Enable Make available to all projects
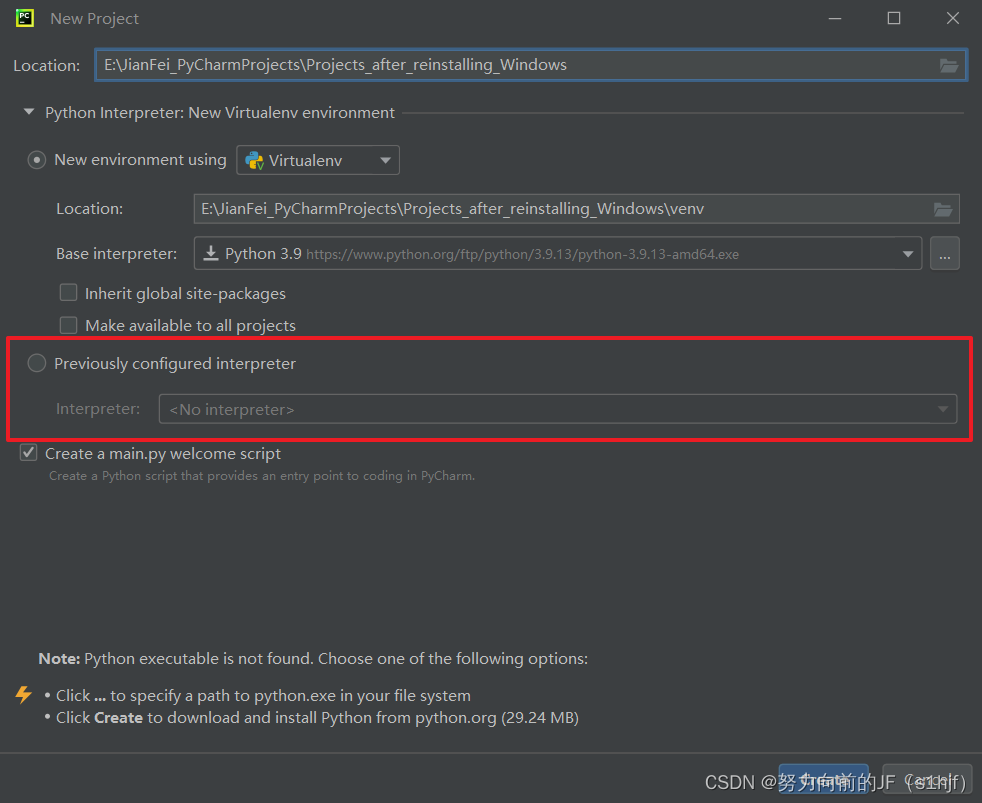The height and width of the screenshot is (803, 982). (68, 324)
